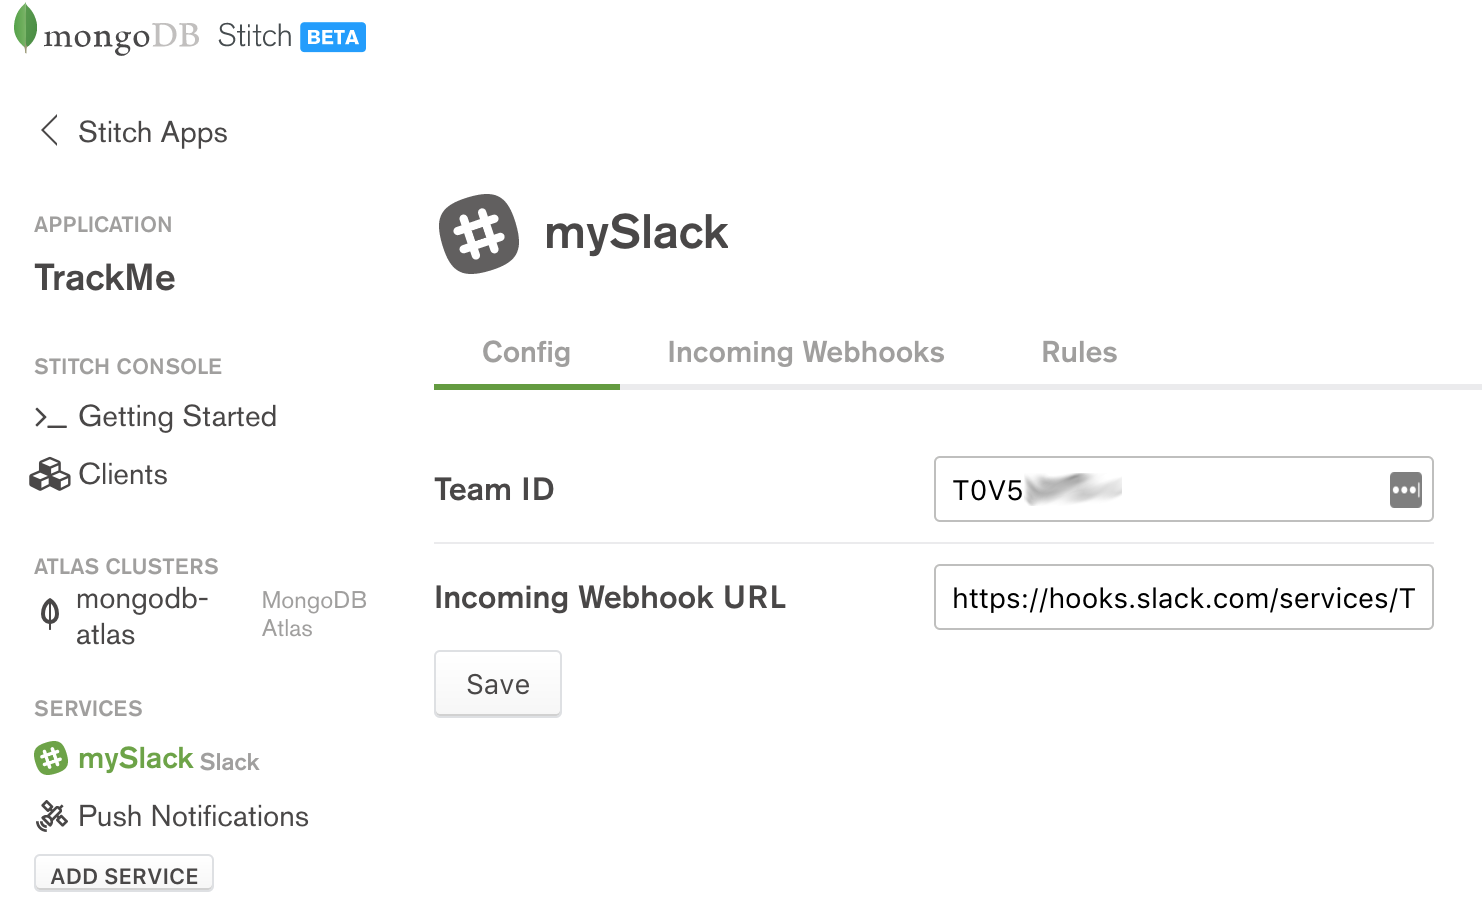1482x924 pixels.
Task: Collapse back to Stitch Apps via chevron
Action: pos(49,131)
